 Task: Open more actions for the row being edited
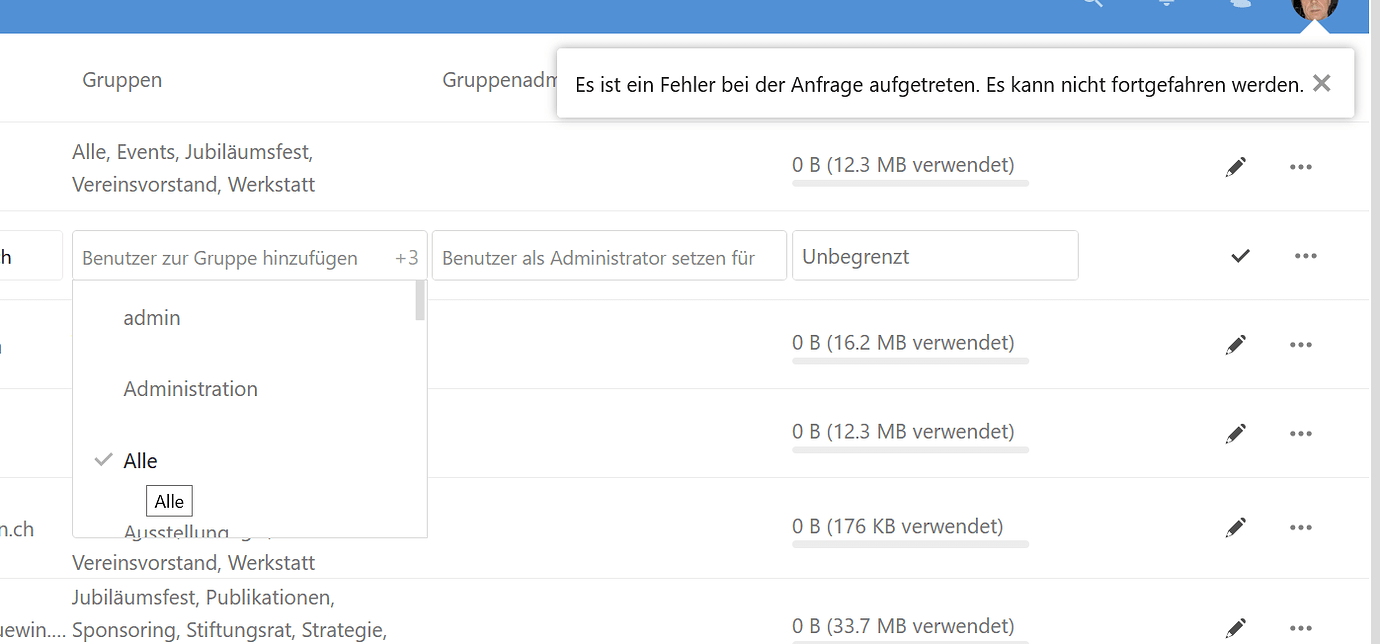click(1305, 256)
